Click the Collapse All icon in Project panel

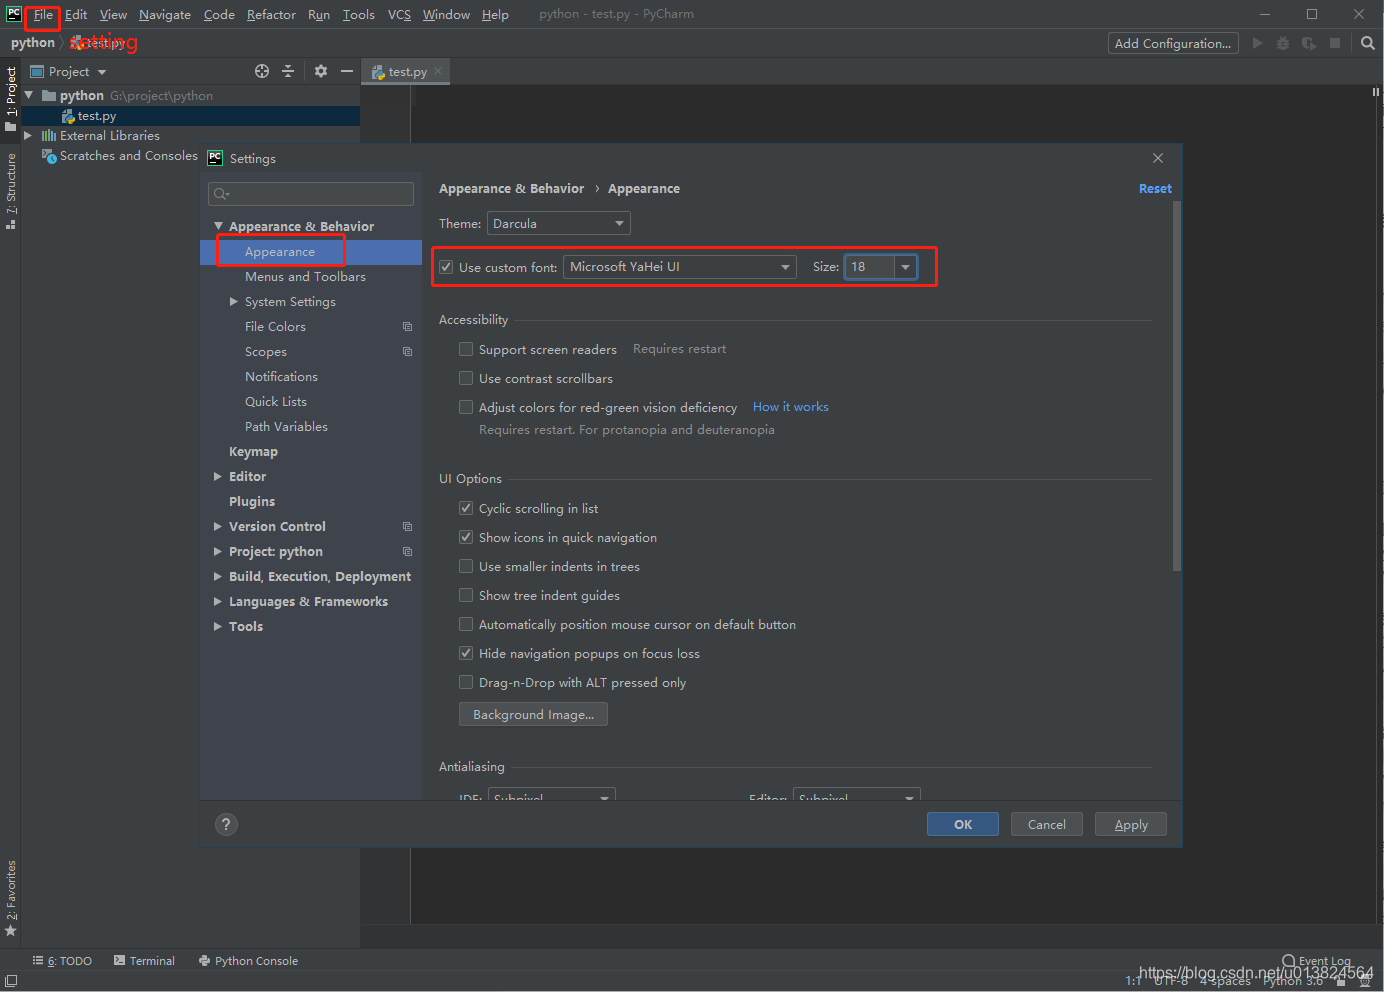[x=288, y=71]
